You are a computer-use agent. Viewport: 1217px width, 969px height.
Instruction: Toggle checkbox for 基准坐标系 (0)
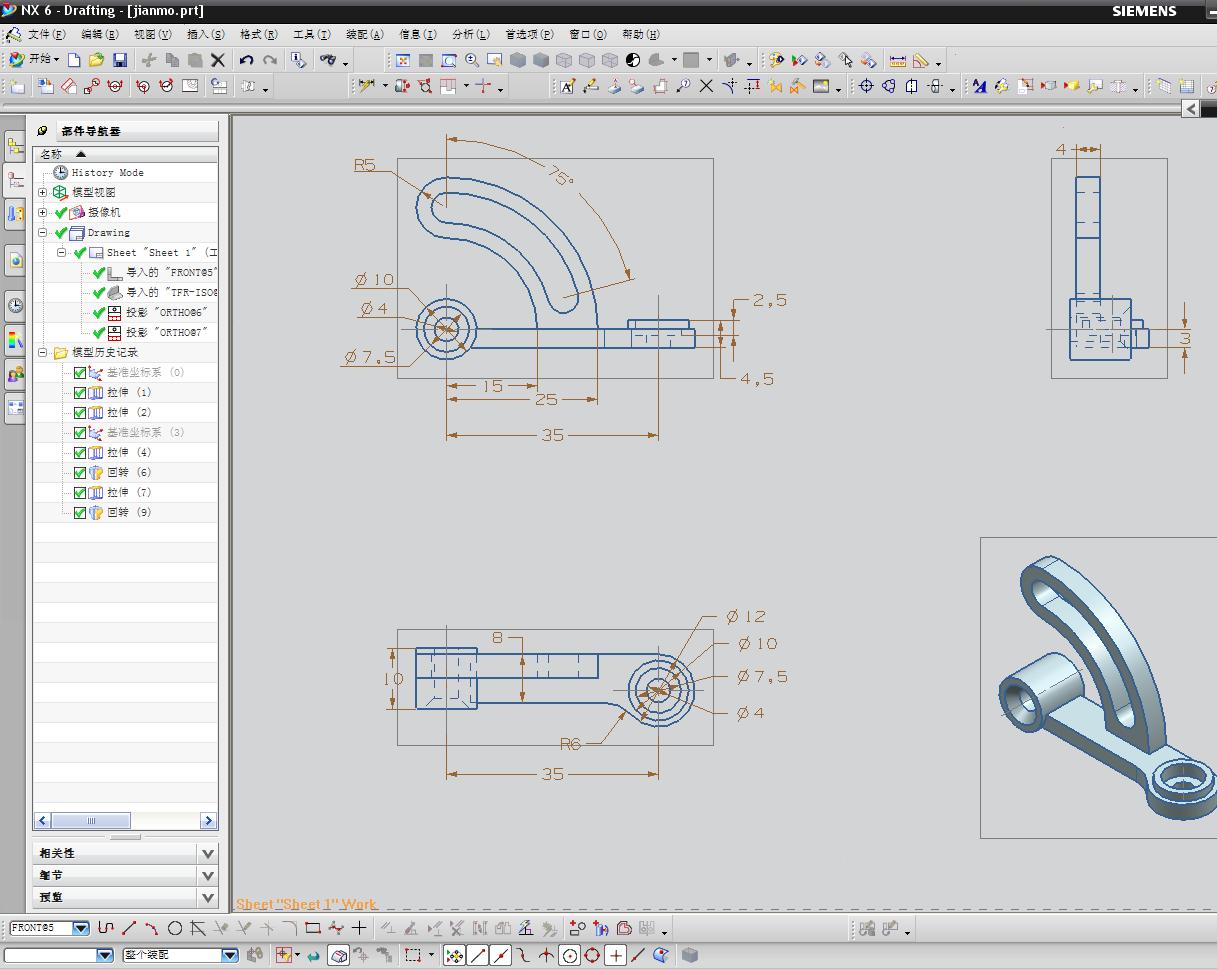[x=80, y=372]
